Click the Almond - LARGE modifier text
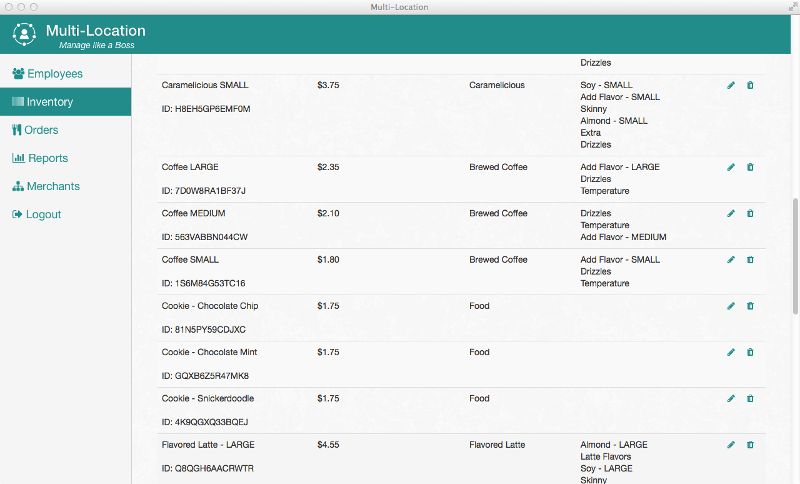The width and height of the screenshot is (800, 484). coord(614,445)
